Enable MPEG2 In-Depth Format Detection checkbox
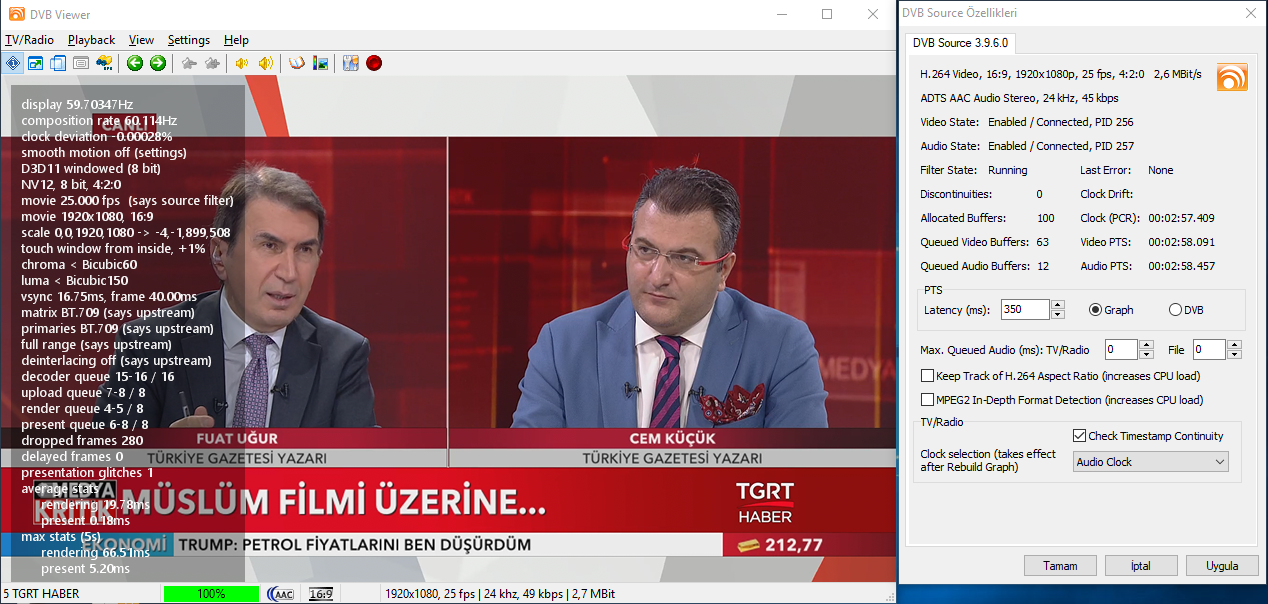Screen dimensions: 1268x604 pos(927,400)
